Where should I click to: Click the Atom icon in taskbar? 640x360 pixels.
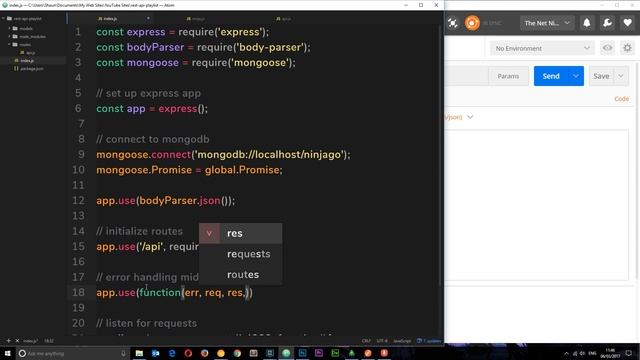[286, 353]
